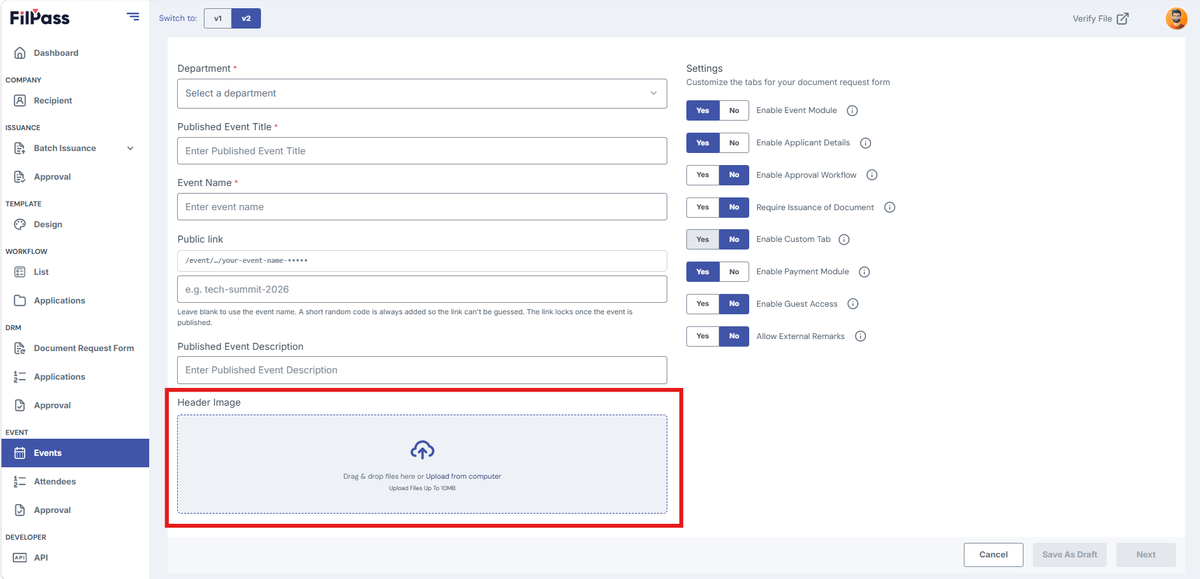1200x579 pixels.
Task: Switch to version v2
Action: click(x=246, y=18)
